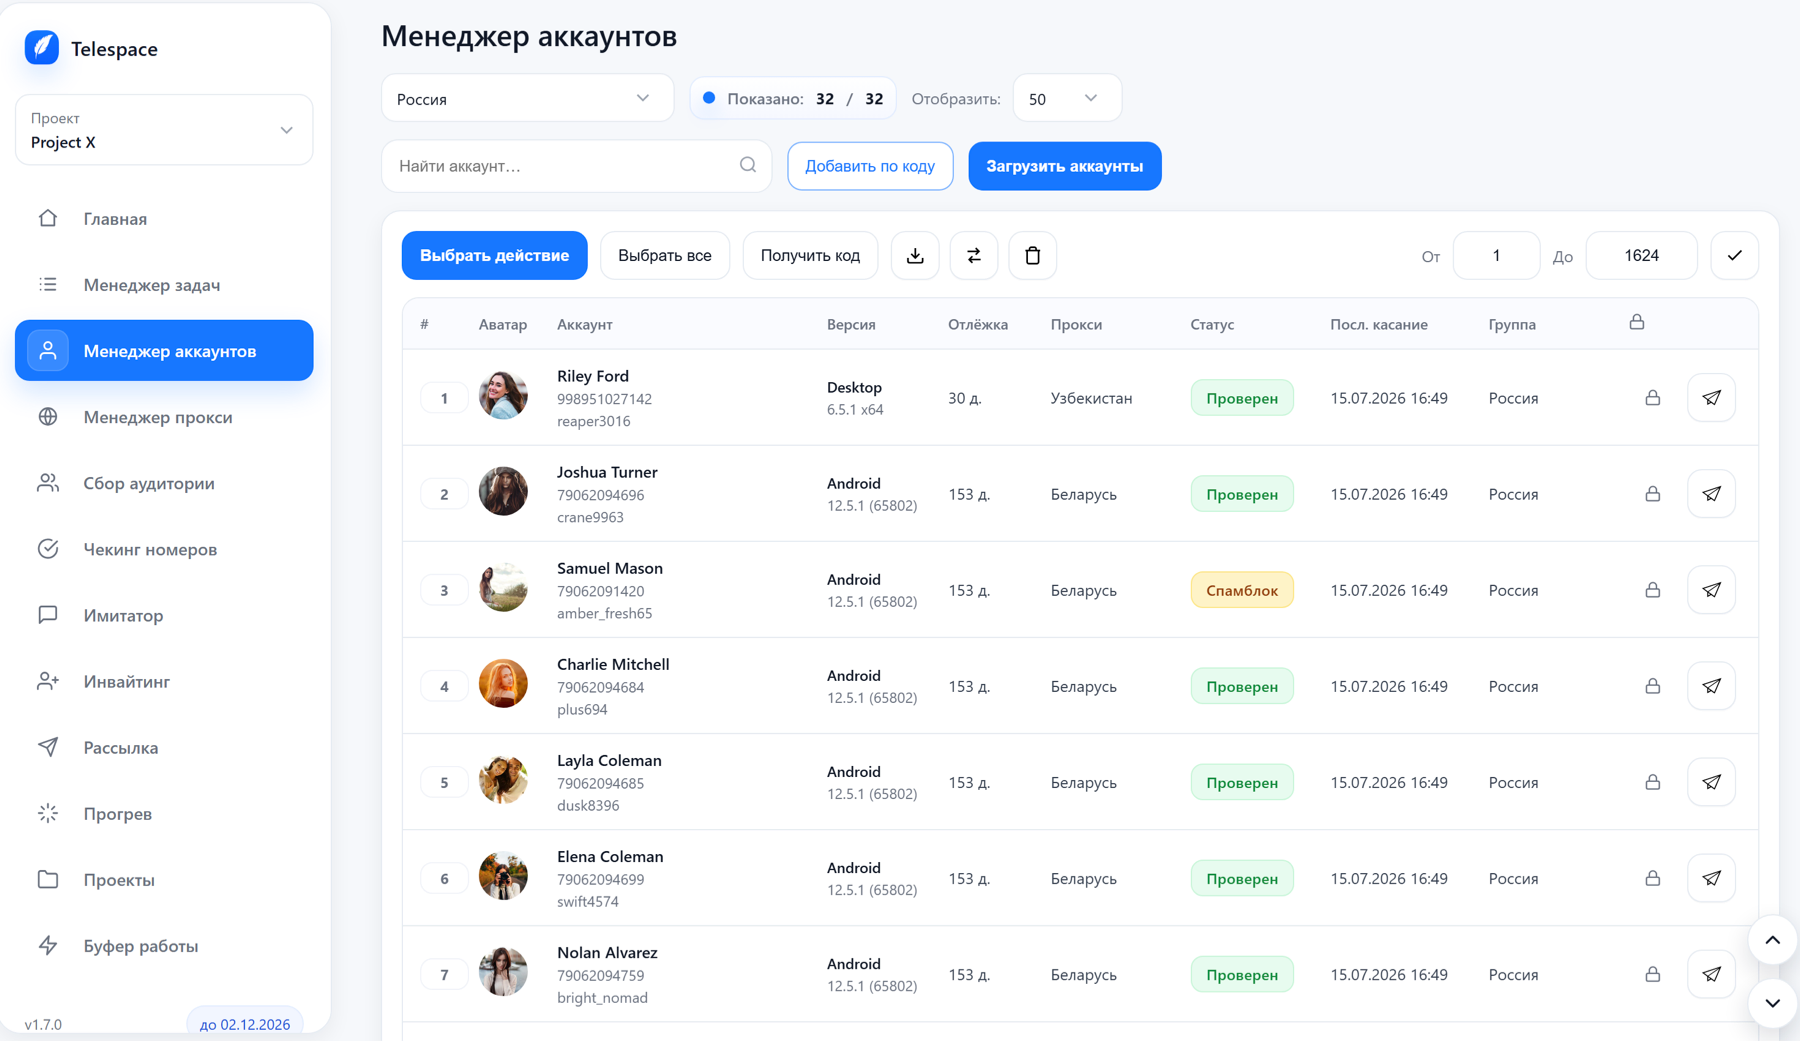1800x1041 pixels.
Task: Open send icon for Charlie Mitchell row
Action: point(1712,686)
